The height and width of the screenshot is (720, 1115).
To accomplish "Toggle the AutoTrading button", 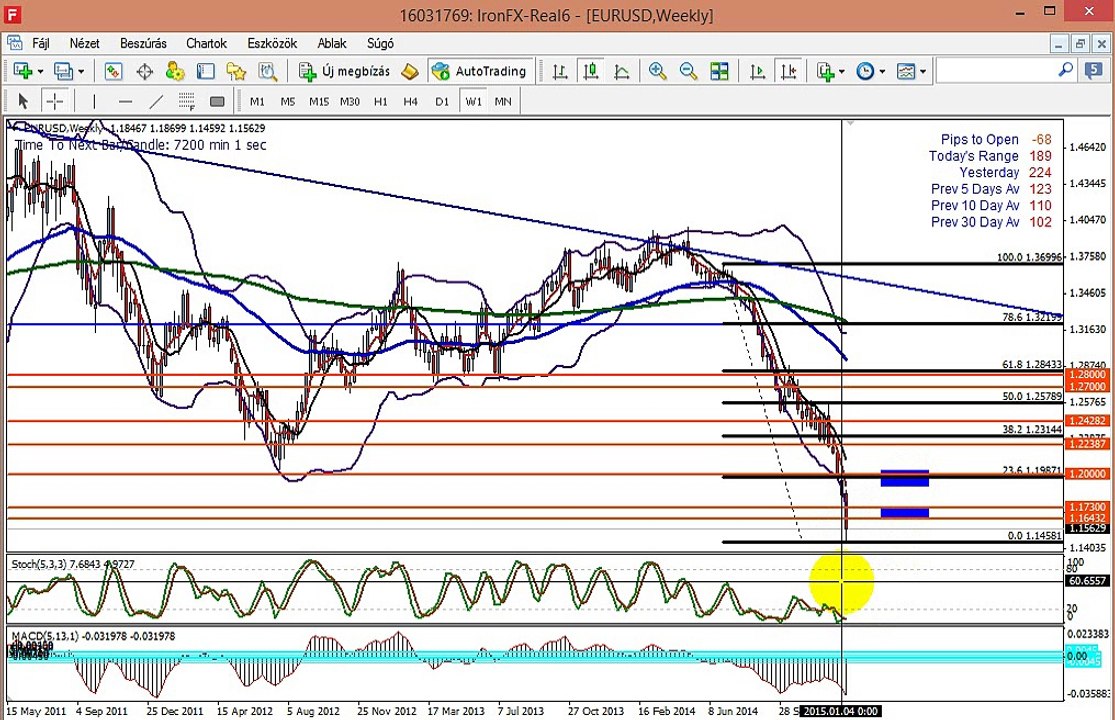I will point(479,71).
